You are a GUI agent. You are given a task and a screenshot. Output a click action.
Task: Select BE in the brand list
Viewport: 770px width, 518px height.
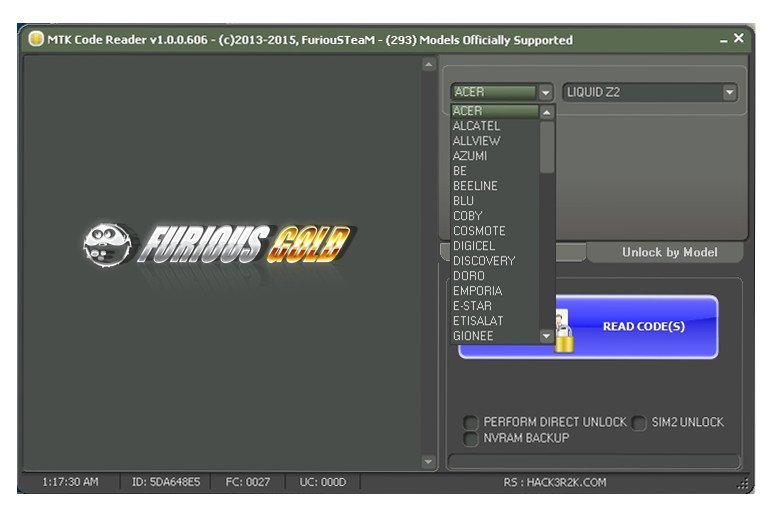click(495, 171)
